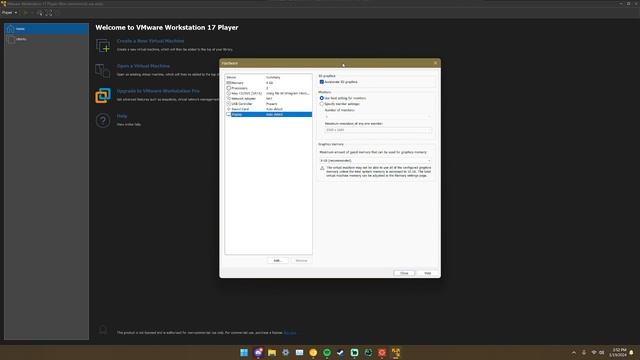Click the Remove button in Hardware dialog

tap(302, 260)
